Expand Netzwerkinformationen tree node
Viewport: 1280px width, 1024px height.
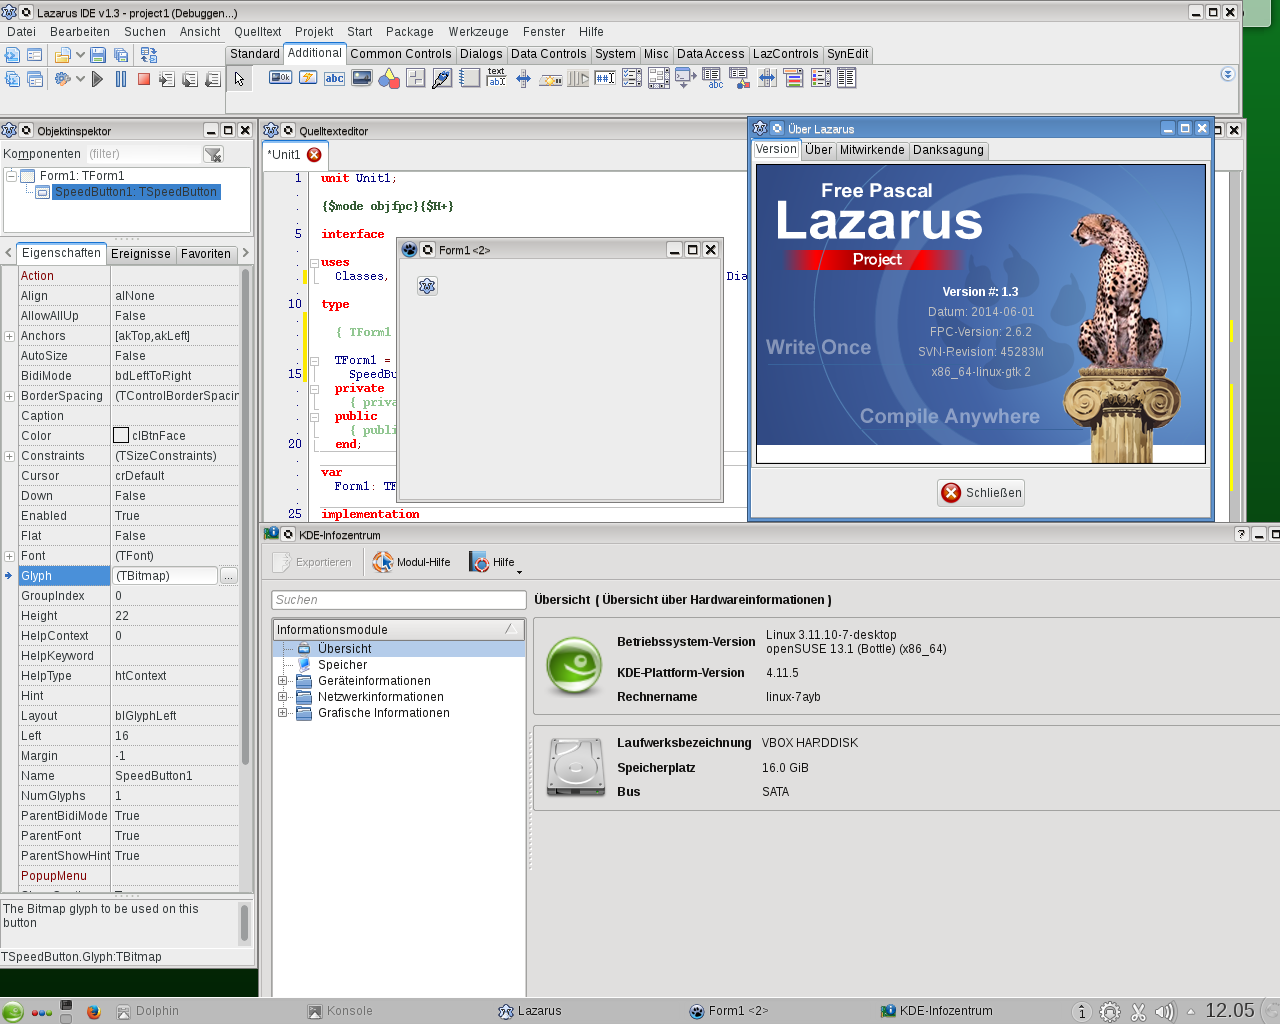click(x=282, y=697)
